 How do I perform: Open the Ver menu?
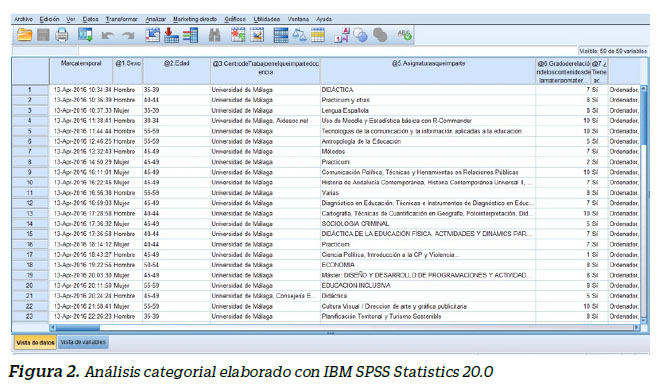tap(71, 19)
